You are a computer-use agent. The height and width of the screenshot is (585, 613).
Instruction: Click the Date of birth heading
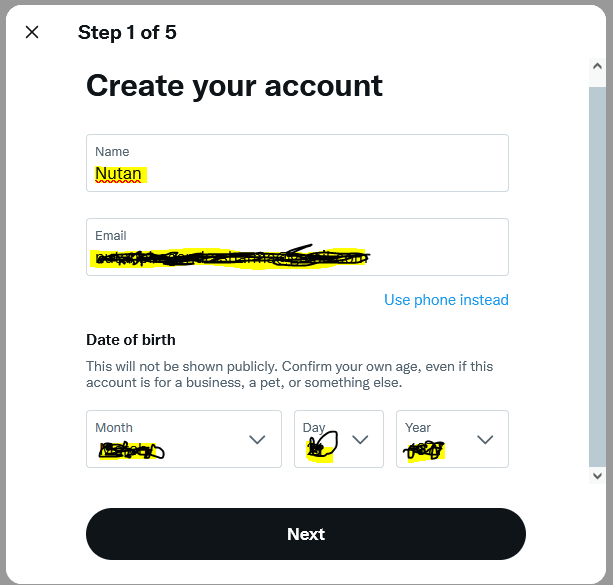coord(131,340)
